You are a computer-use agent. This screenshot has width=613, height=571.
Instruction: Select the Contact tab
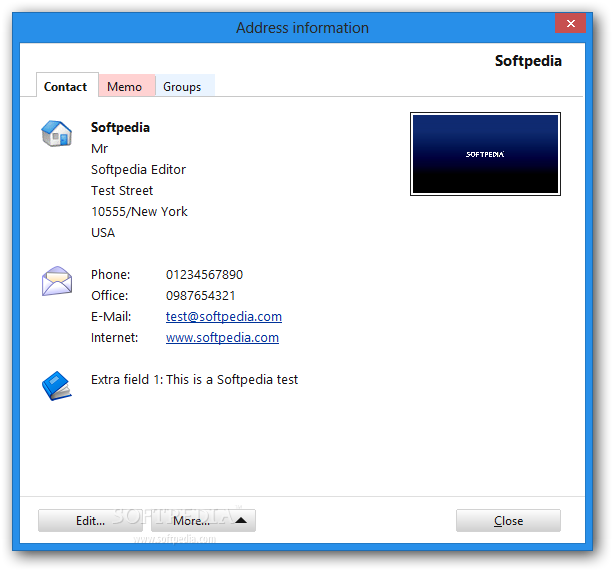65,86
